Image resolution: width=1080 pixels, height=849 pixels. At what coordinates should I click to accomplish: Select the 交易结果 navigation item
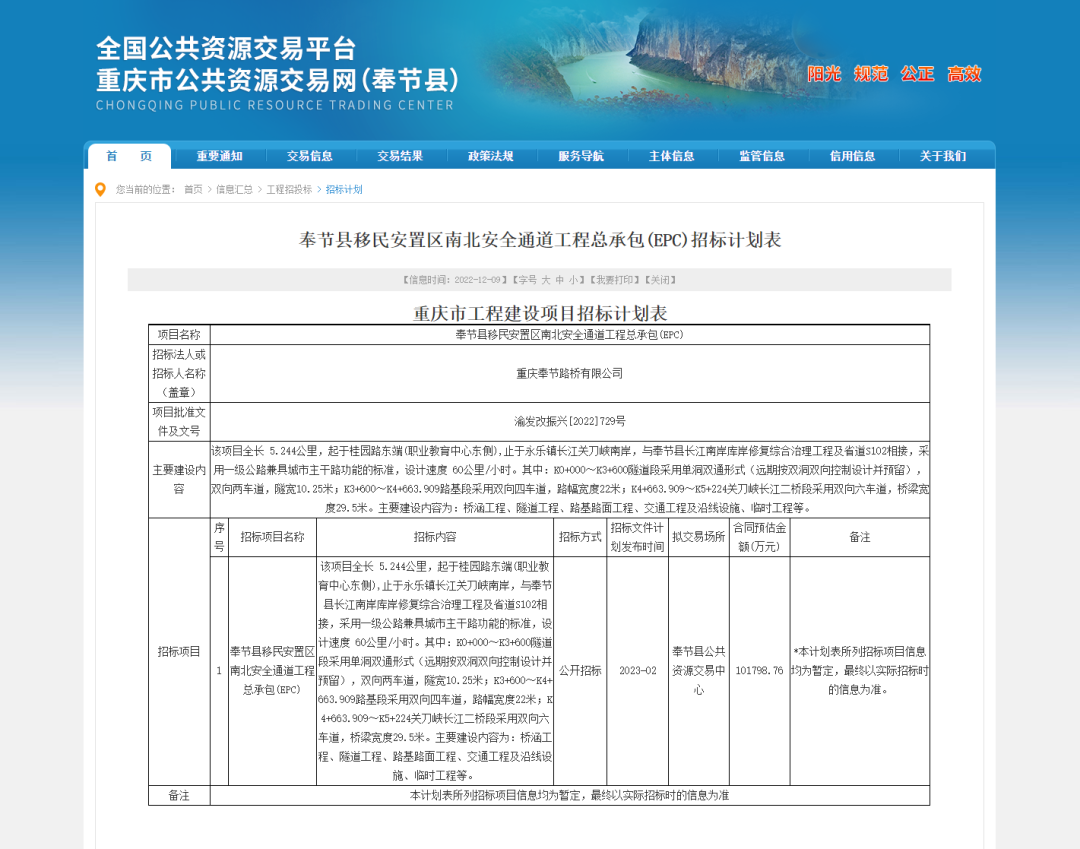[400, 156]
